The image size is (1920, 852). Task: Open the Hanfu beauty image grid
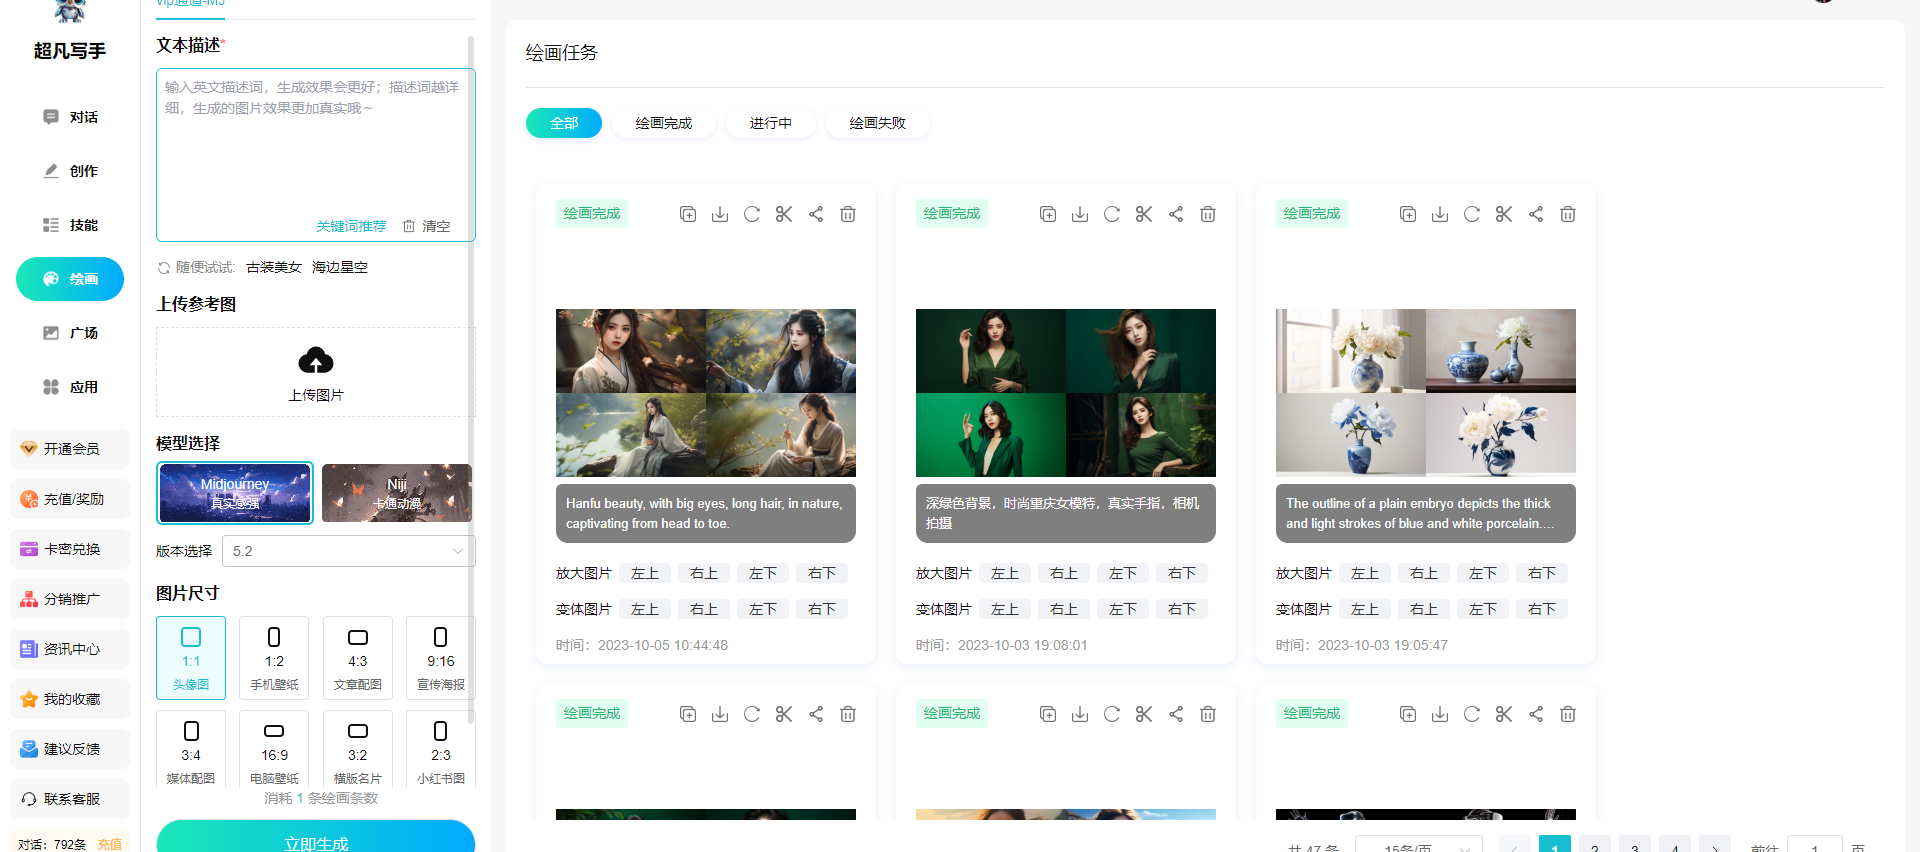point(706,393)
